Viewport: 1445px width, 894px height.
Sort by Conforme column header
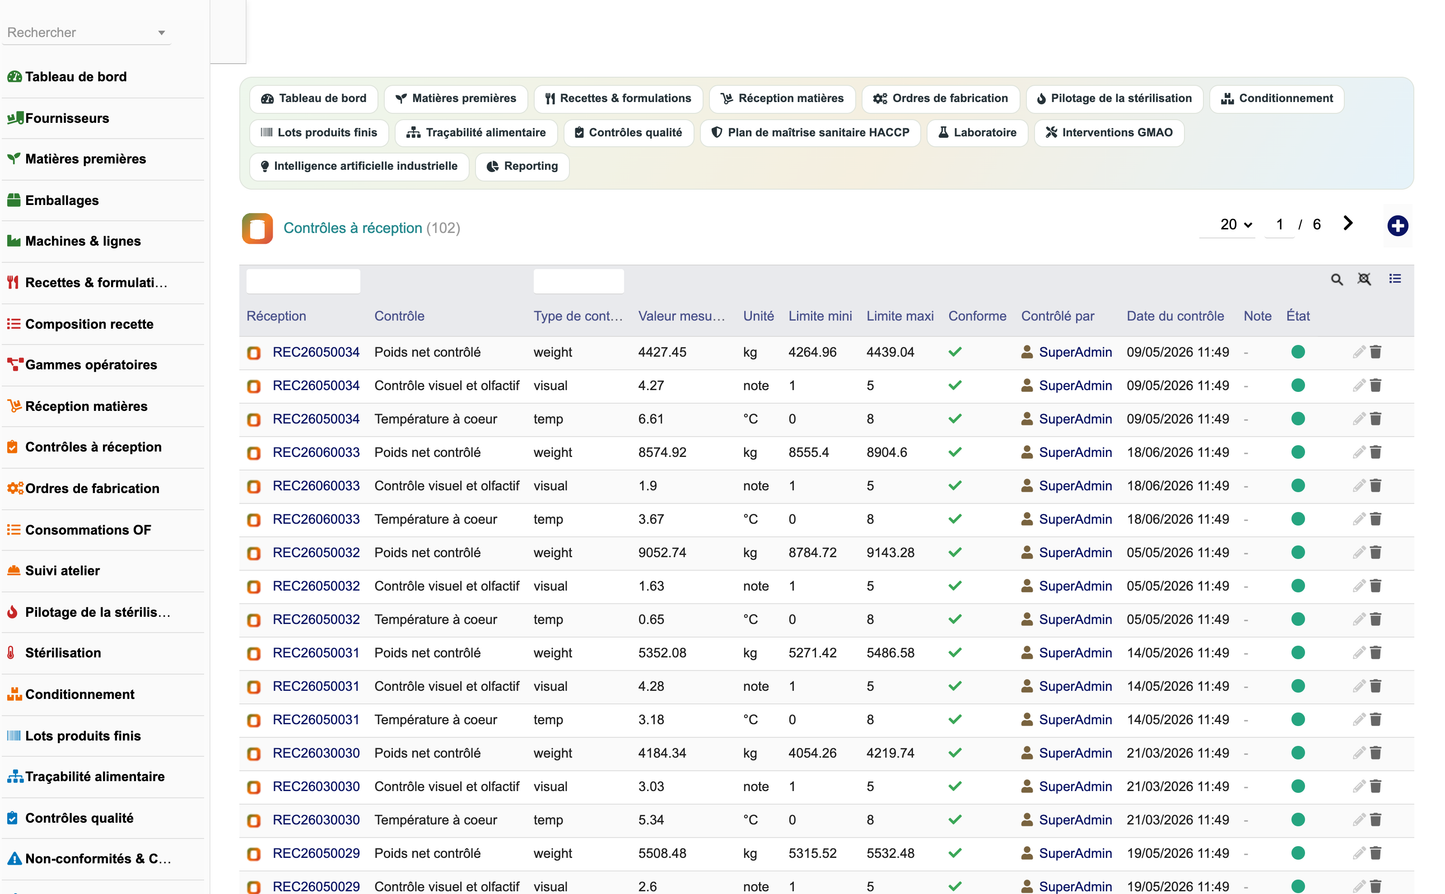pos(977,316)
